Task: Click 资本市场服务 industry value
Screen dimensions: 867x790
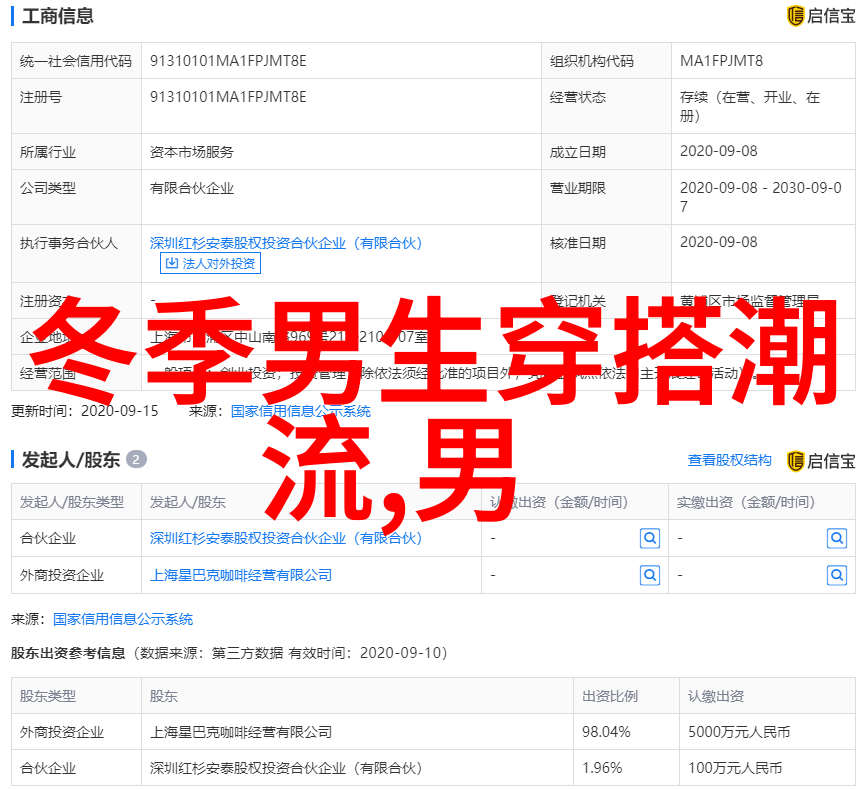Action: pos(192,152)
